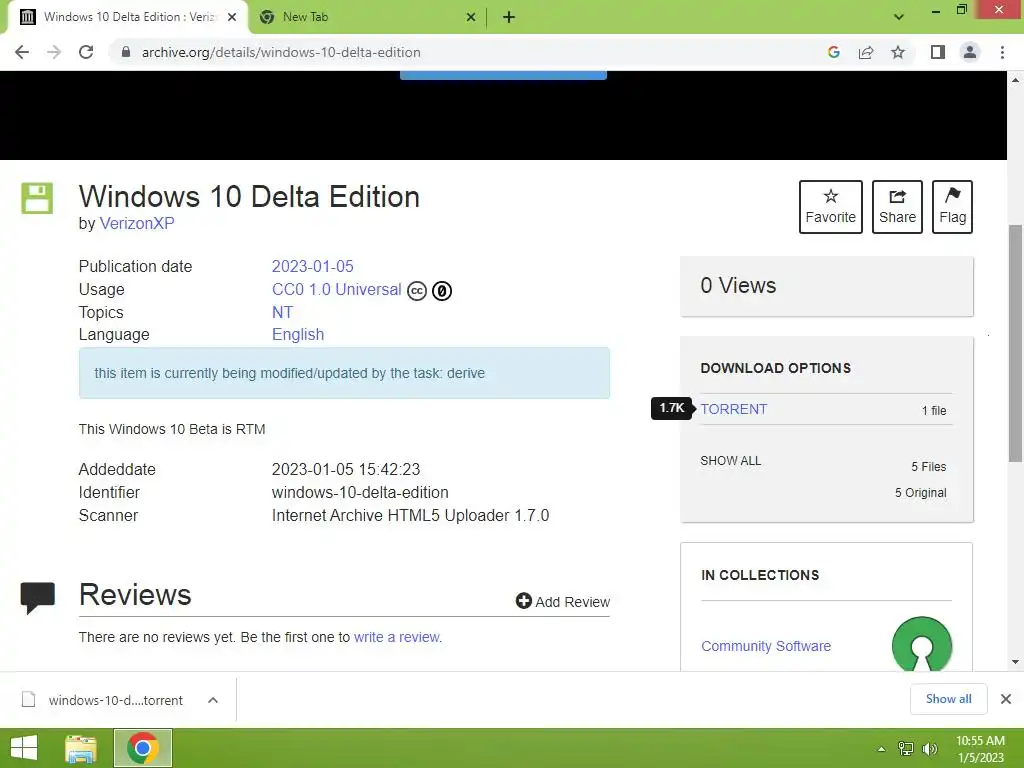The height and width of the screenshot is (768, 1024).
Task: Click the Share item button
Action: pos(897,207)
